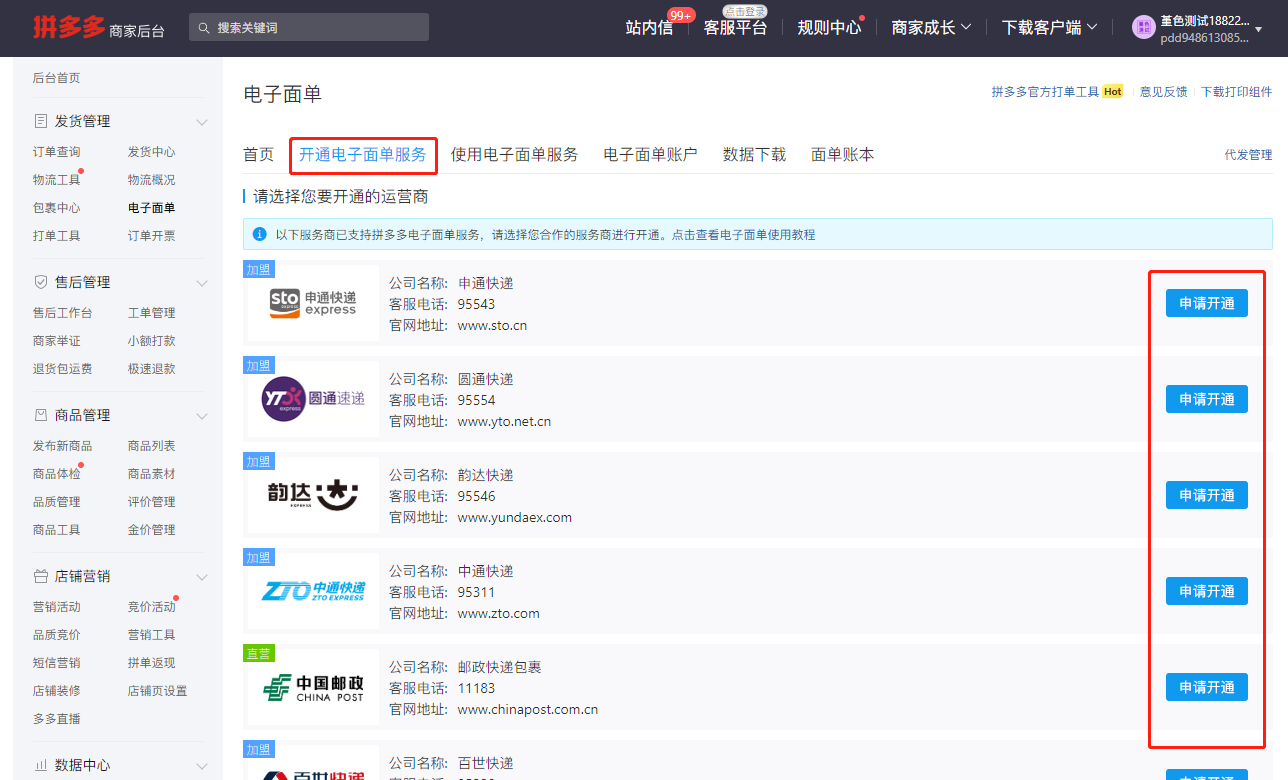Collapse the 发货管理 sidebar section
Screen dimensions: 1288x780
(202, 122)
